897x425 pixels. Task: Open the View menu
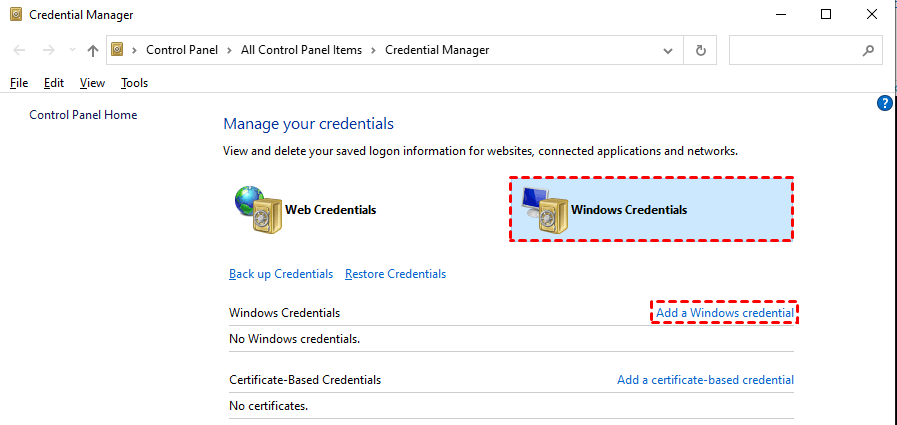point(92,83)
